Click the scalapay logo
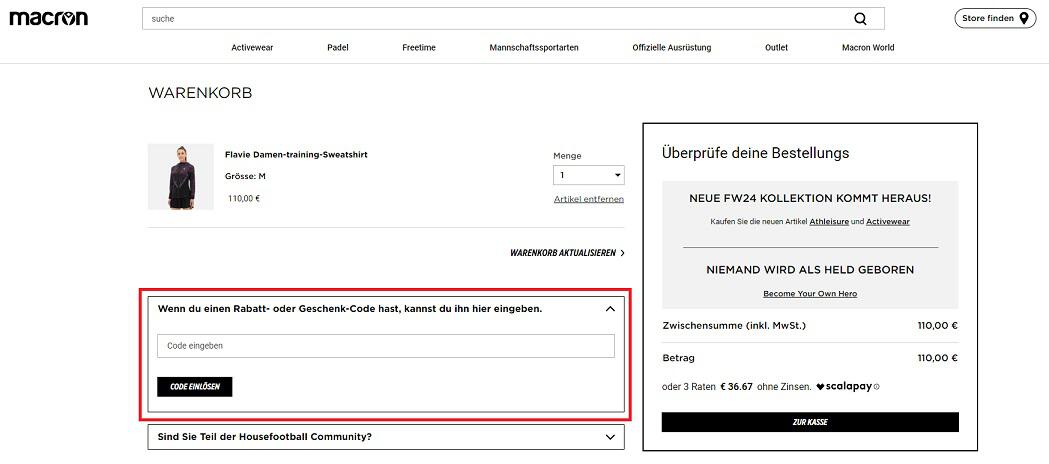 (x=844, y=386)
